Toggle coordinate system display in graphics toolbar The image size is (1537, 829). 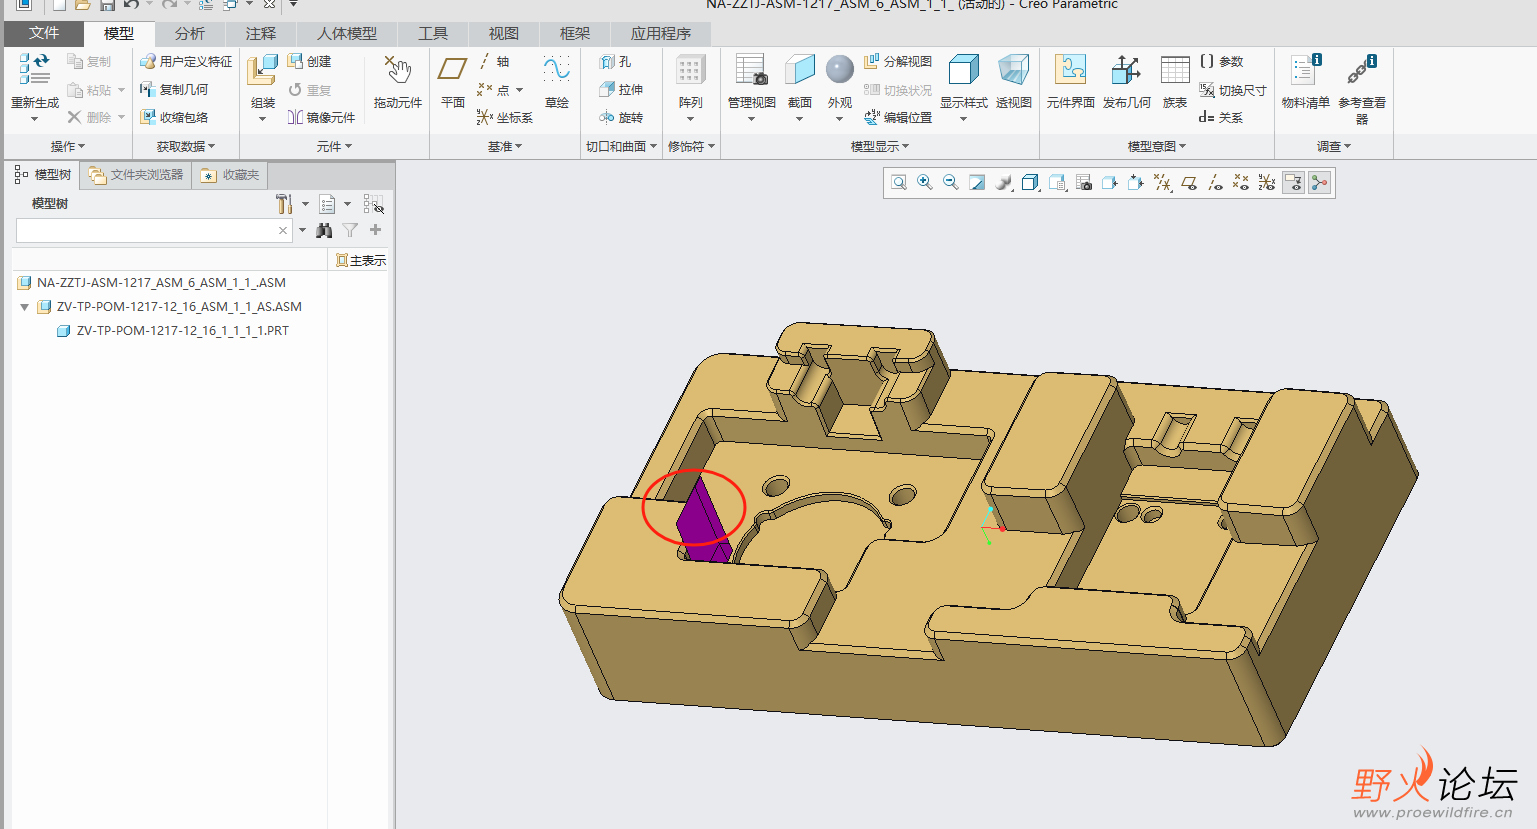(x=1267, y=183)
